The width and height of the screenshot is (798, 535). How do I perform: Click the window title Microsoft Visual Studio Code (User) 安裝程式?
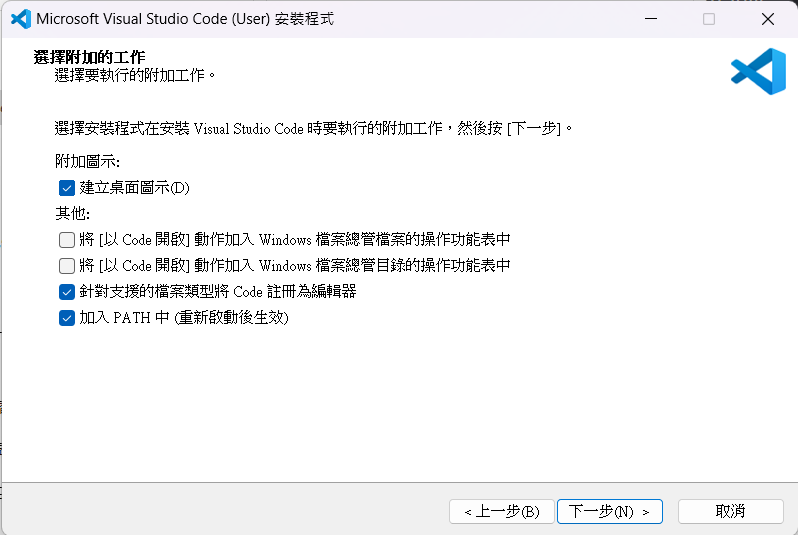coord(185,19)
